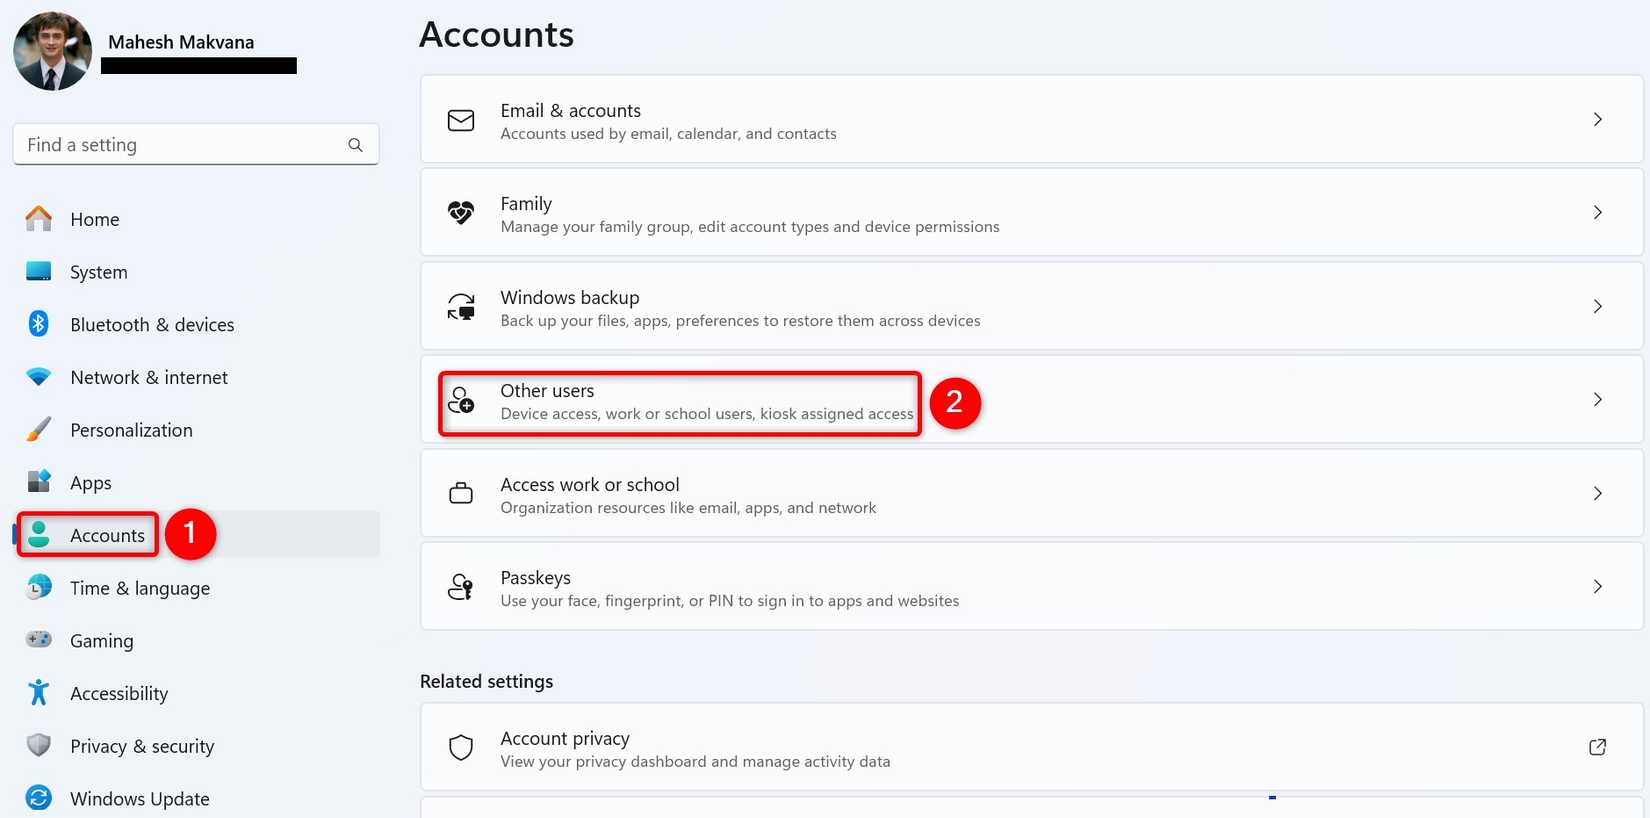
Task: Select the Windows Update icon
Action: (x=38, y=797)
